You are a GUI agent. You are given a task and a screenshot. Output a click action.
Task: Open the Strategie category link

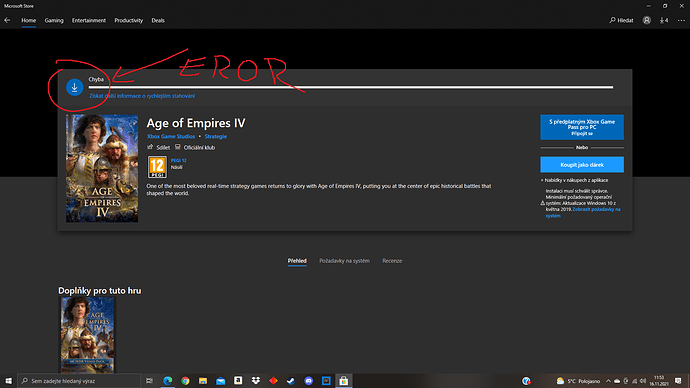tap(216, 136)
